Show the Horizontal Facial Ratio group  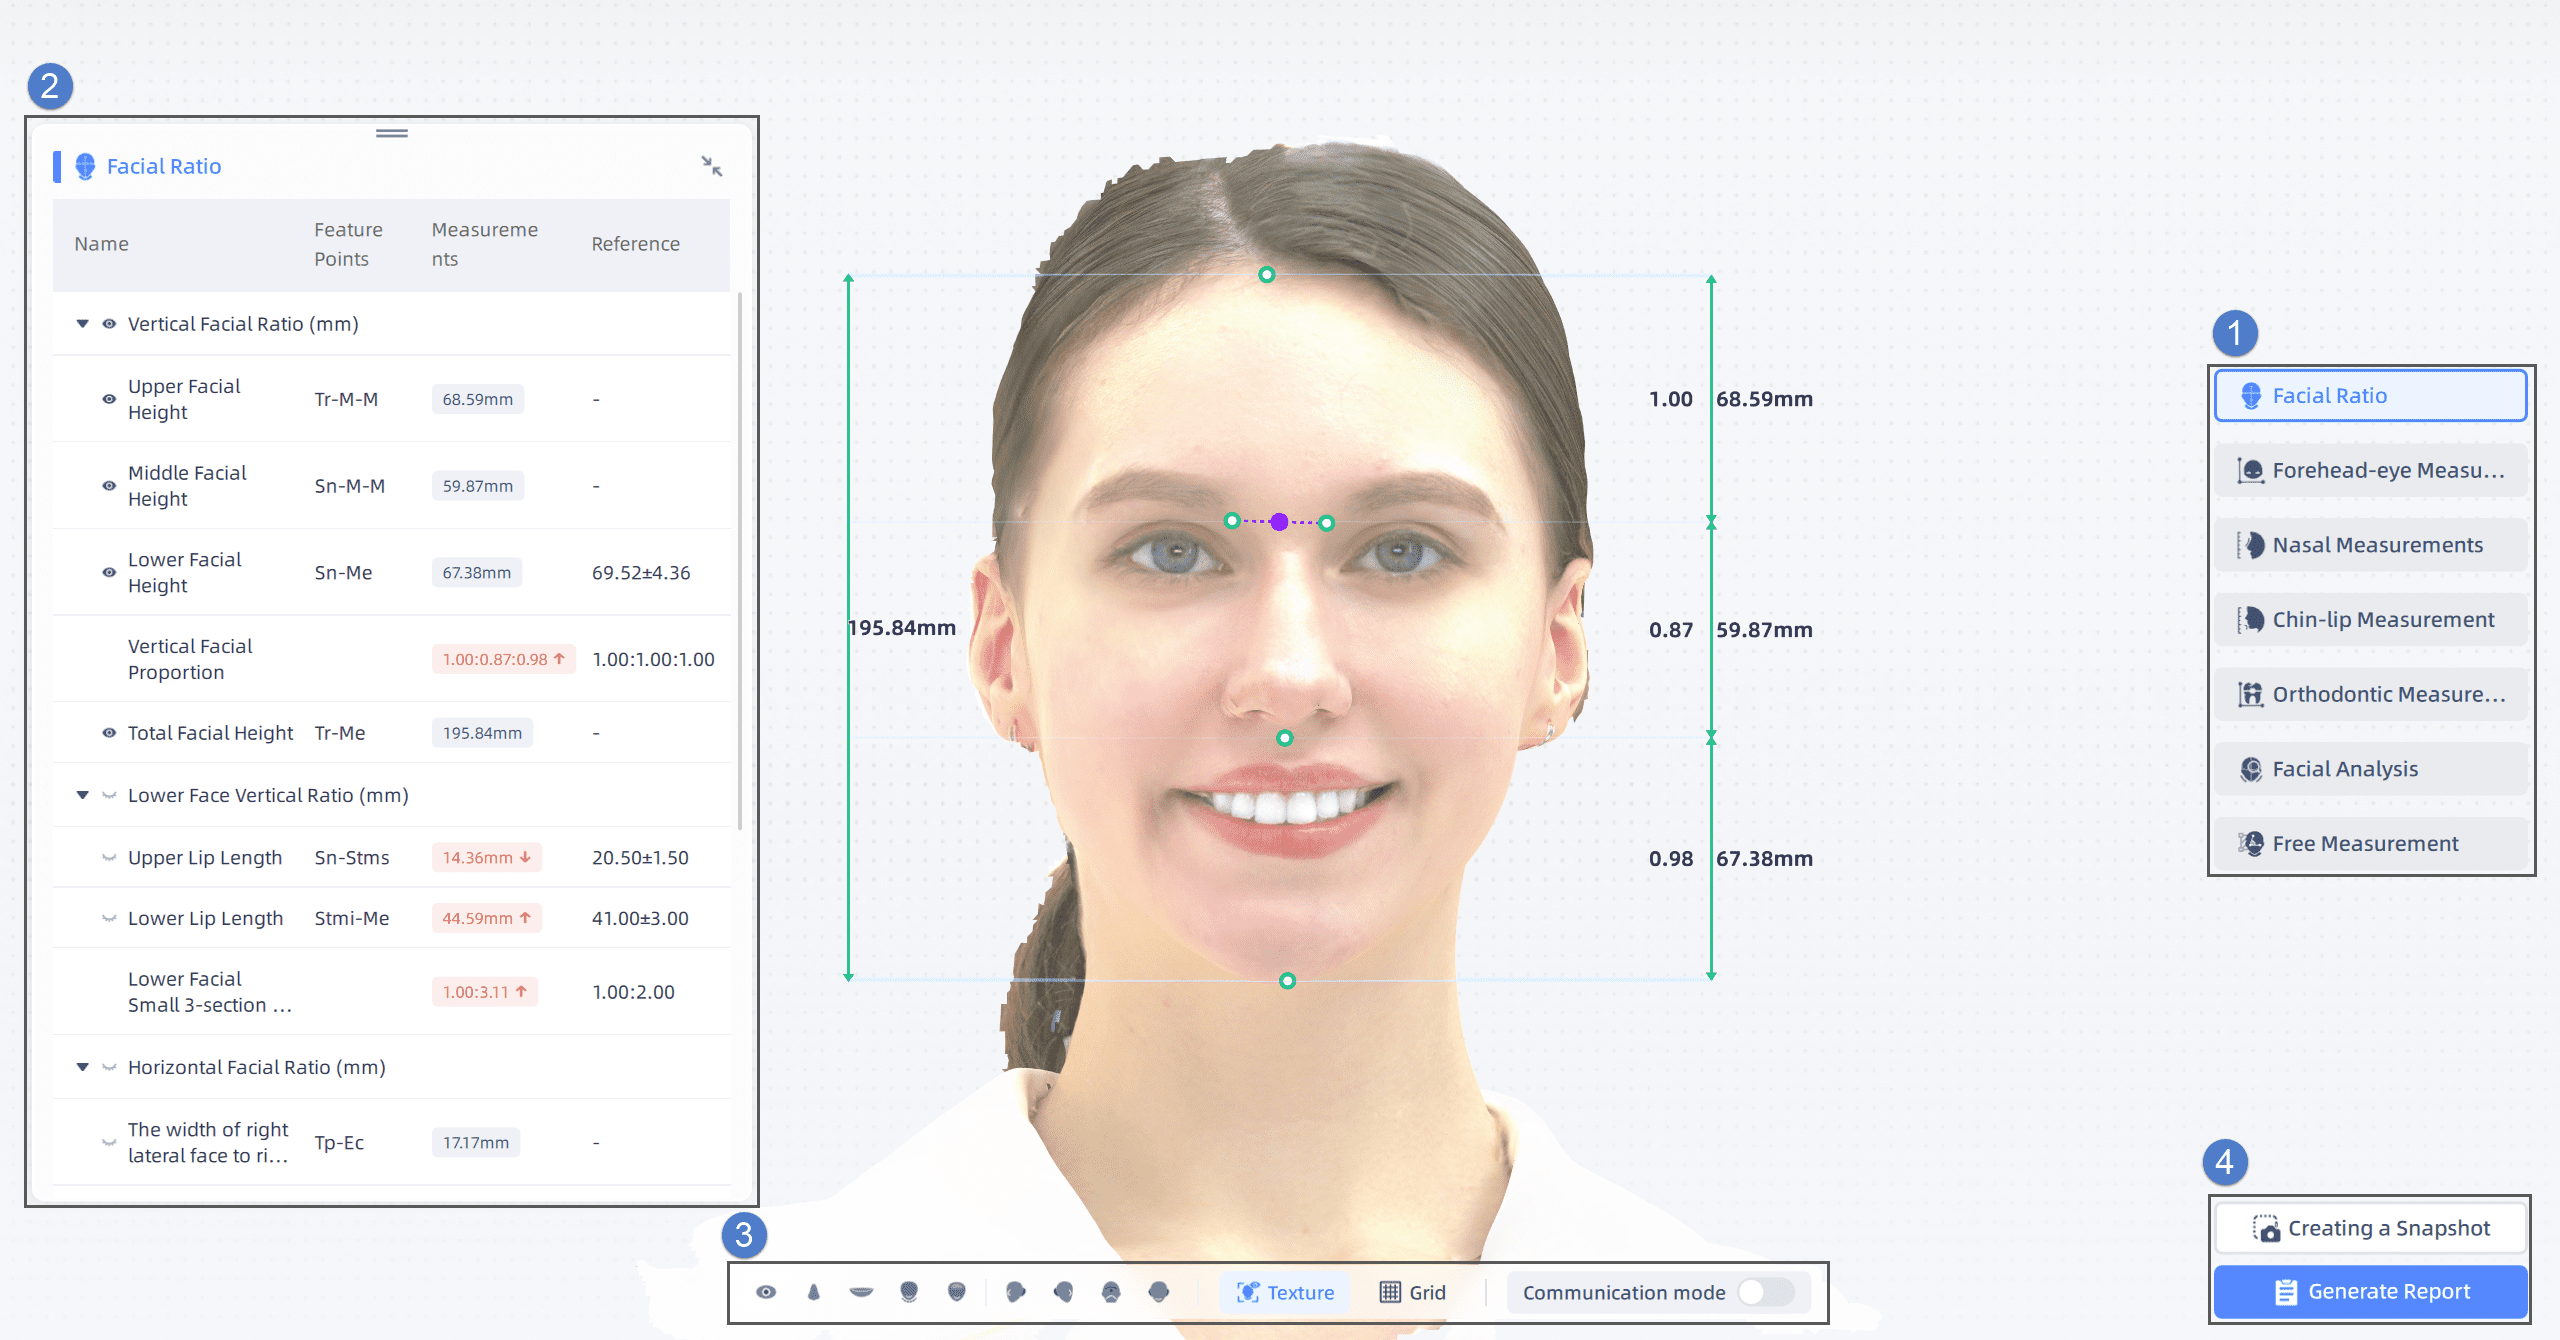pyautogui.click(x=109, y=1067)
